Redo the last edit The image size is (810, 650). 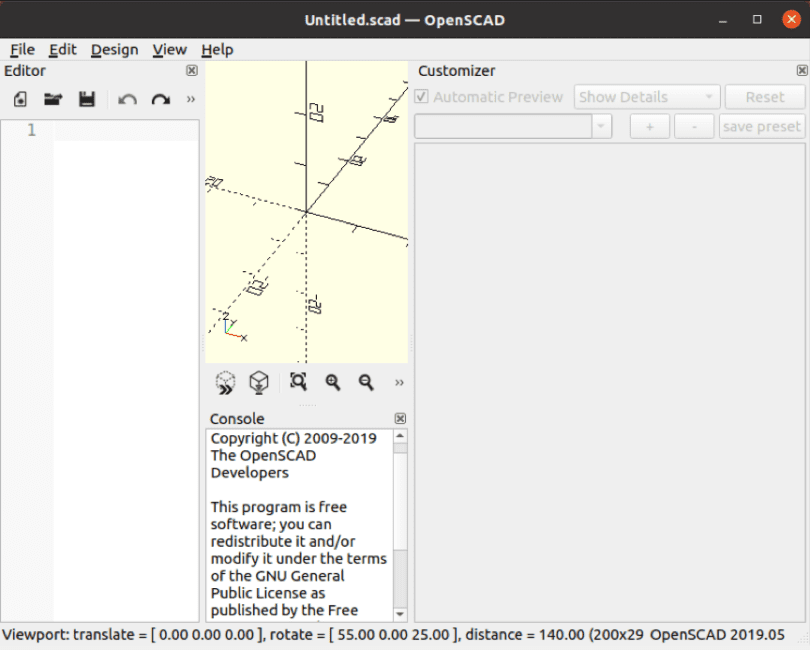coord(160,98)
